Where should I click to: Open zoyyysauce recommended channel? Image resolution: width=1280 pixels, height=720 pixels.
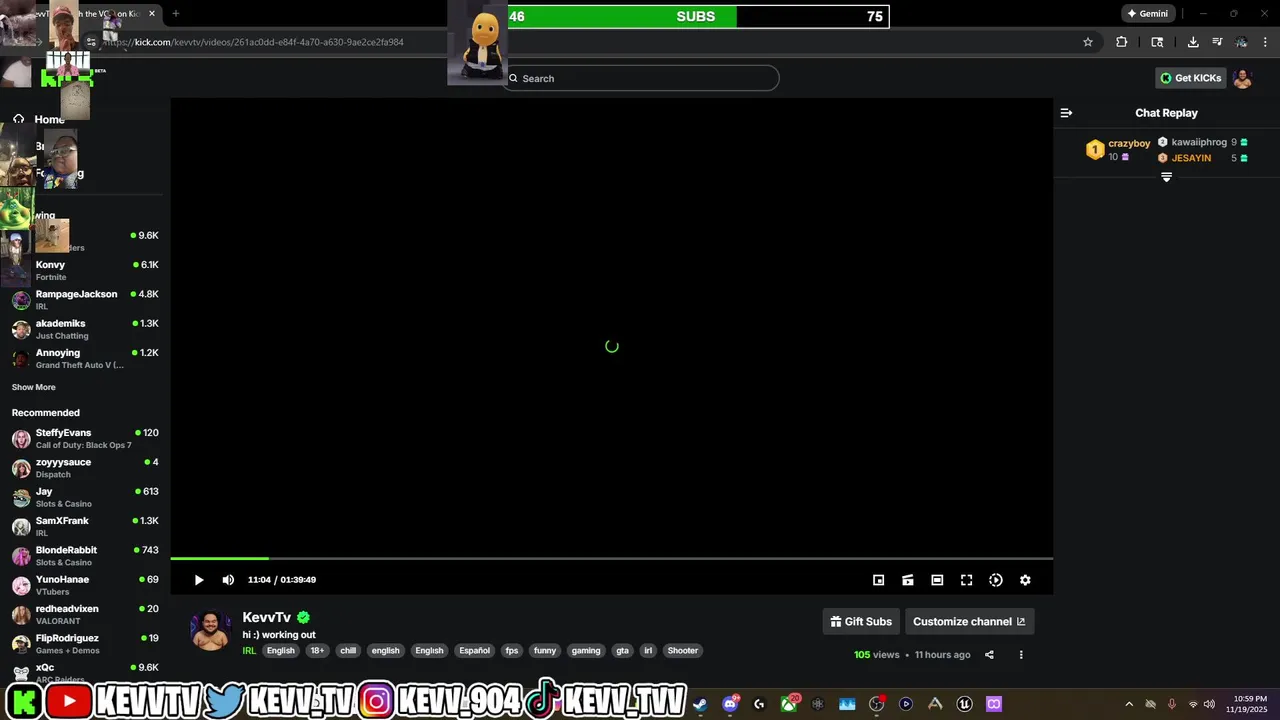coord(85,468)
